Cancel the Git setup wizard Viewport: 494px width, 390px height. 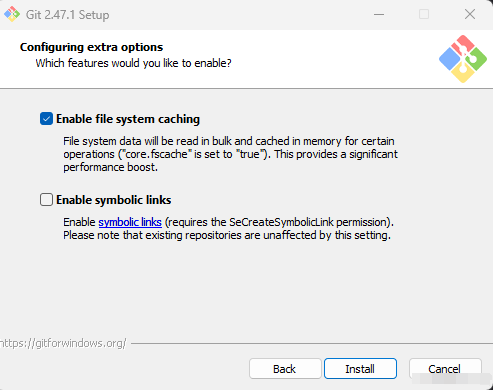(445, 369)
